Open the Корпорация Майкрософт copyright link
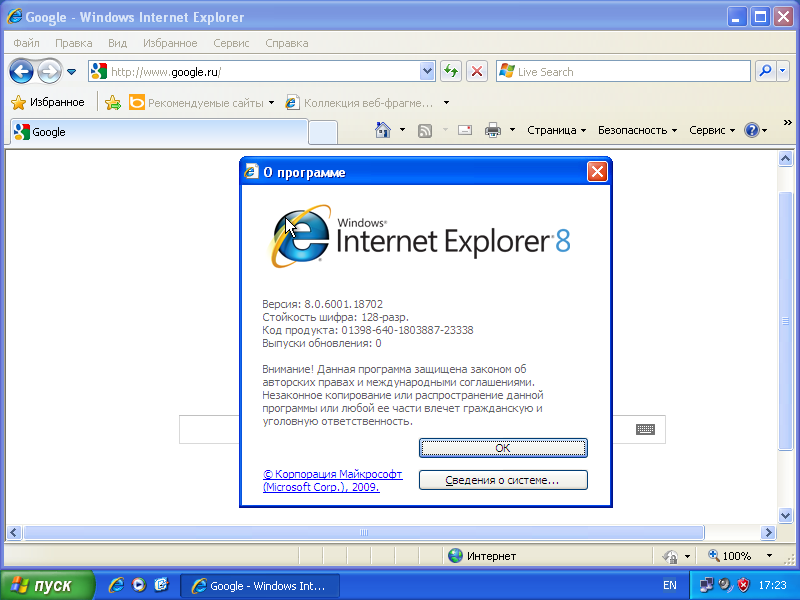This screenshot has width=800, height=600. pos(333,481)
